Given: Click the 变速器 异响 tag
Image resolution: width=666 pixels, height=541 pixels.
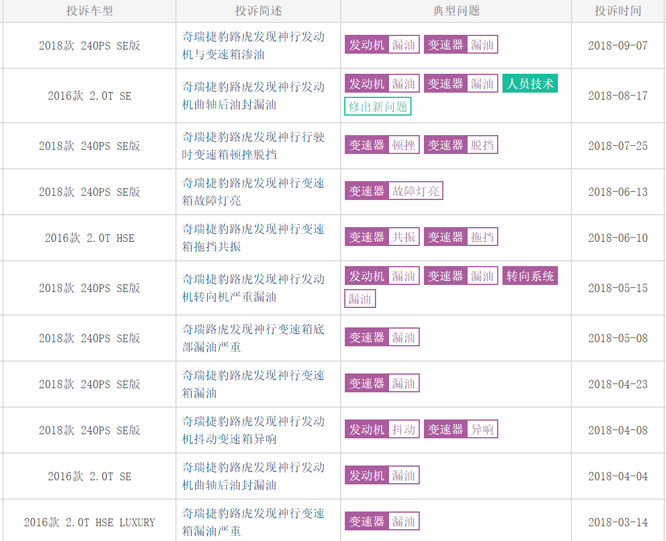Looking at the screenshot, I should click(x=461, y=429).
